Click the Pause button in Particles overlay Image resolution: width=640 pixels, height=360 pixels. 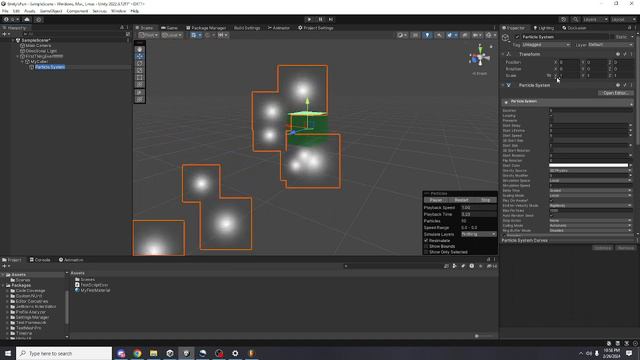[x=436, y=200]
